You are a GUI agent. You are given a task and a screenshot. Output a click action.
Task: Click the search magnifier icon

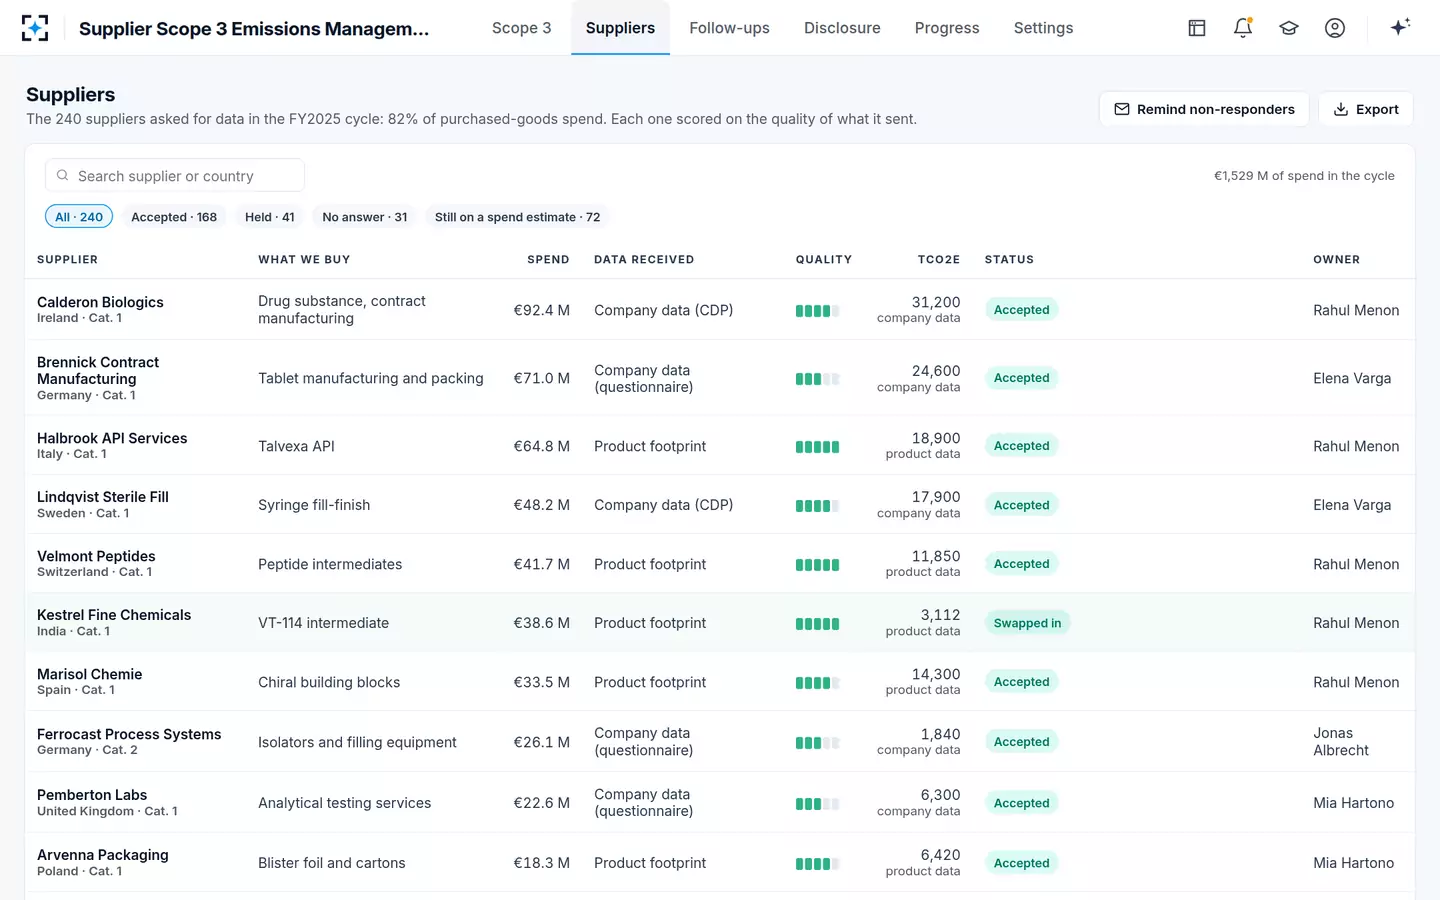62,175
